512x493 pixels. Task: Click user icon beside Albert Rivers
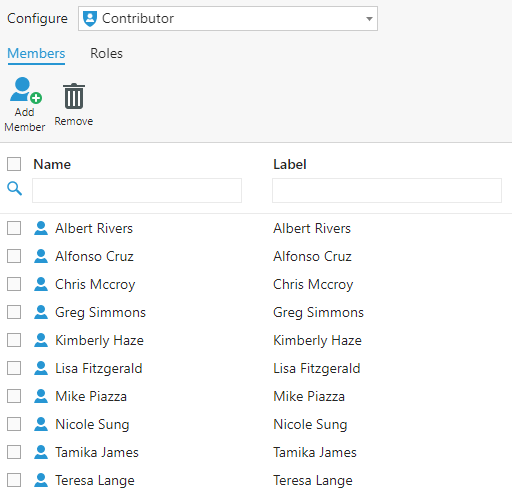coord(41,228)
